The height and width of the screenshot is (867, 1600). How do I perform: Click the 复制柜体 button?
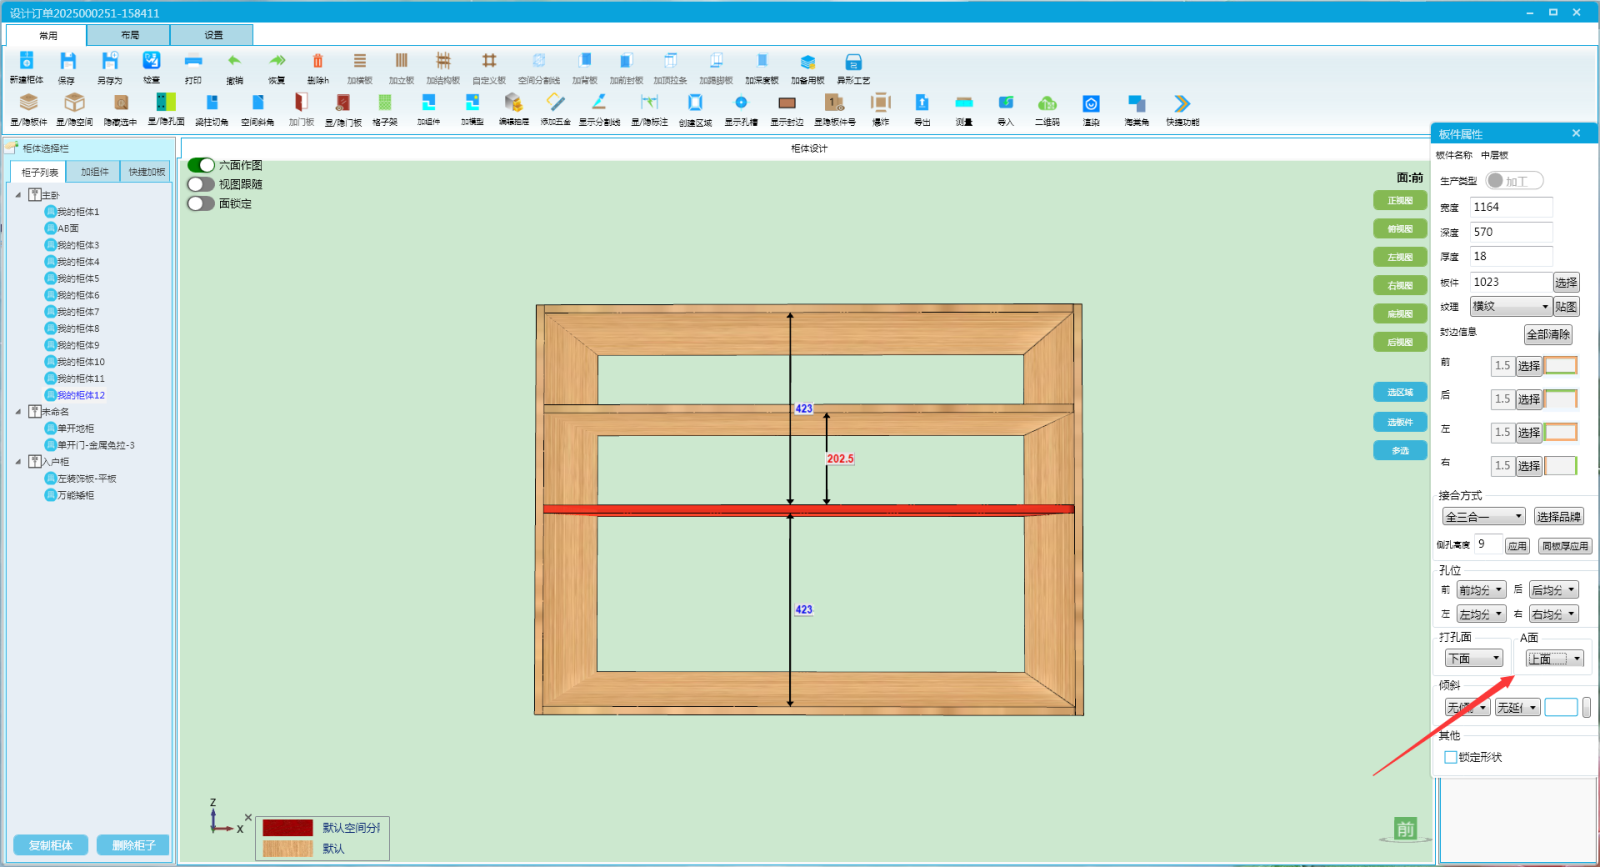[x=51, y=846]
